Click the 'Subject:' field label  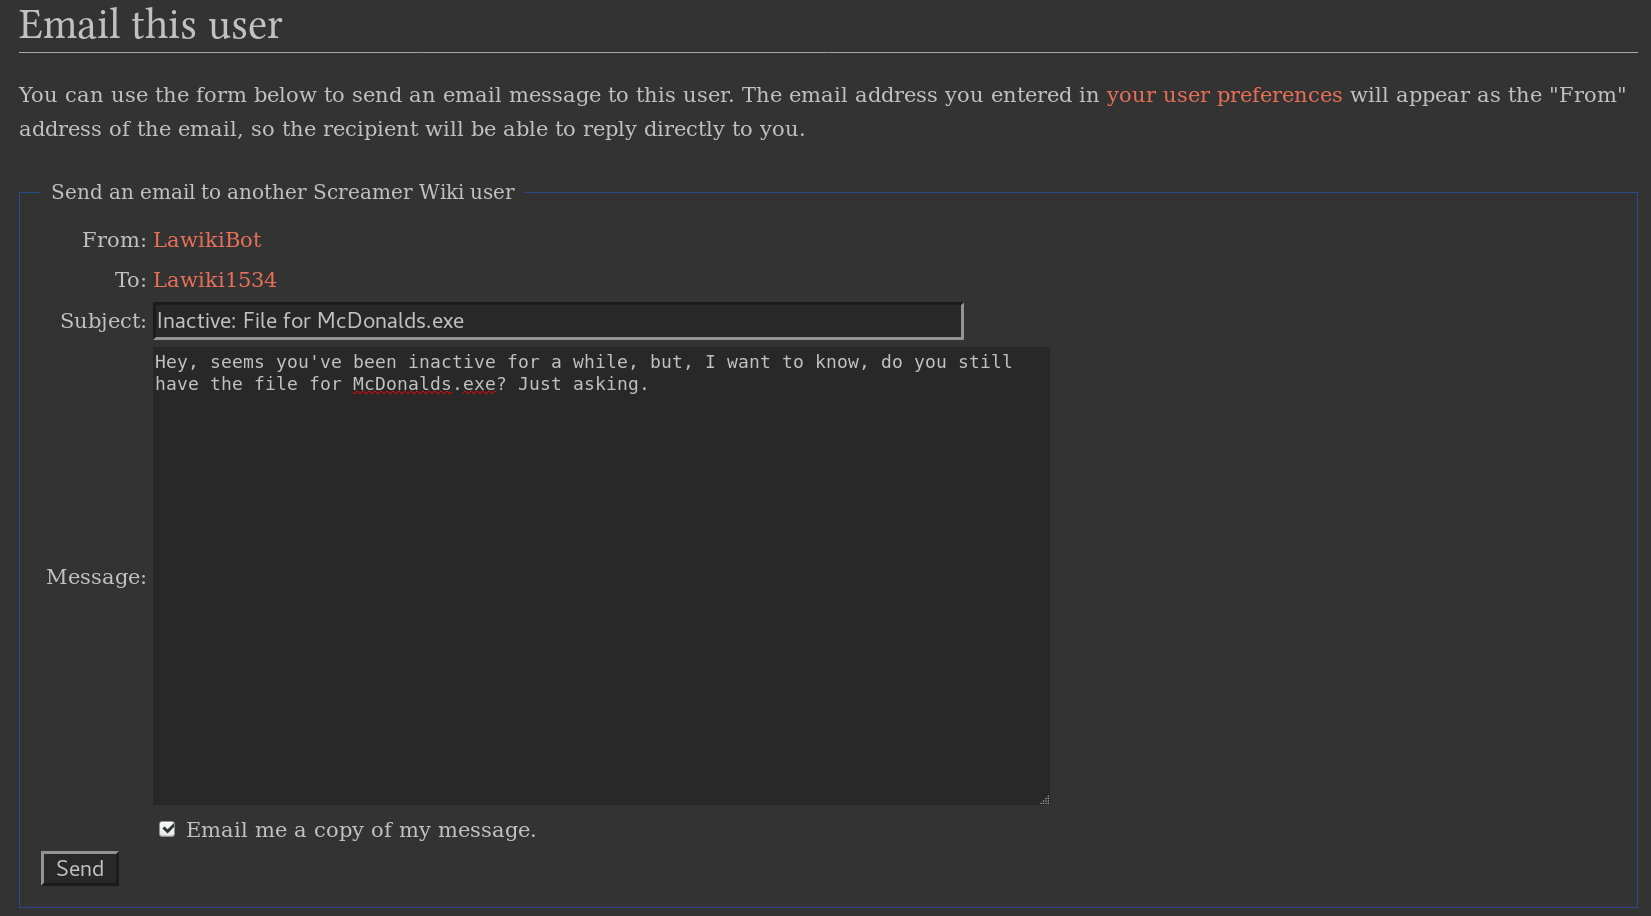103,321
